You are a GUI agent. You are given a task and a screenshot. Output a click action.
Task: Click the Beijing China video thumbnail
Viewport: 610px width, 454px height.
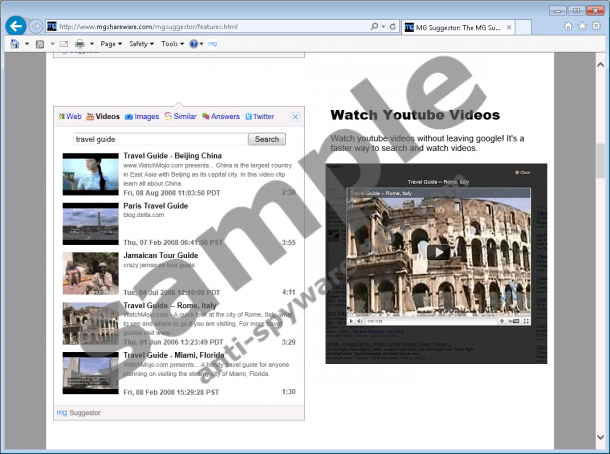90,173
